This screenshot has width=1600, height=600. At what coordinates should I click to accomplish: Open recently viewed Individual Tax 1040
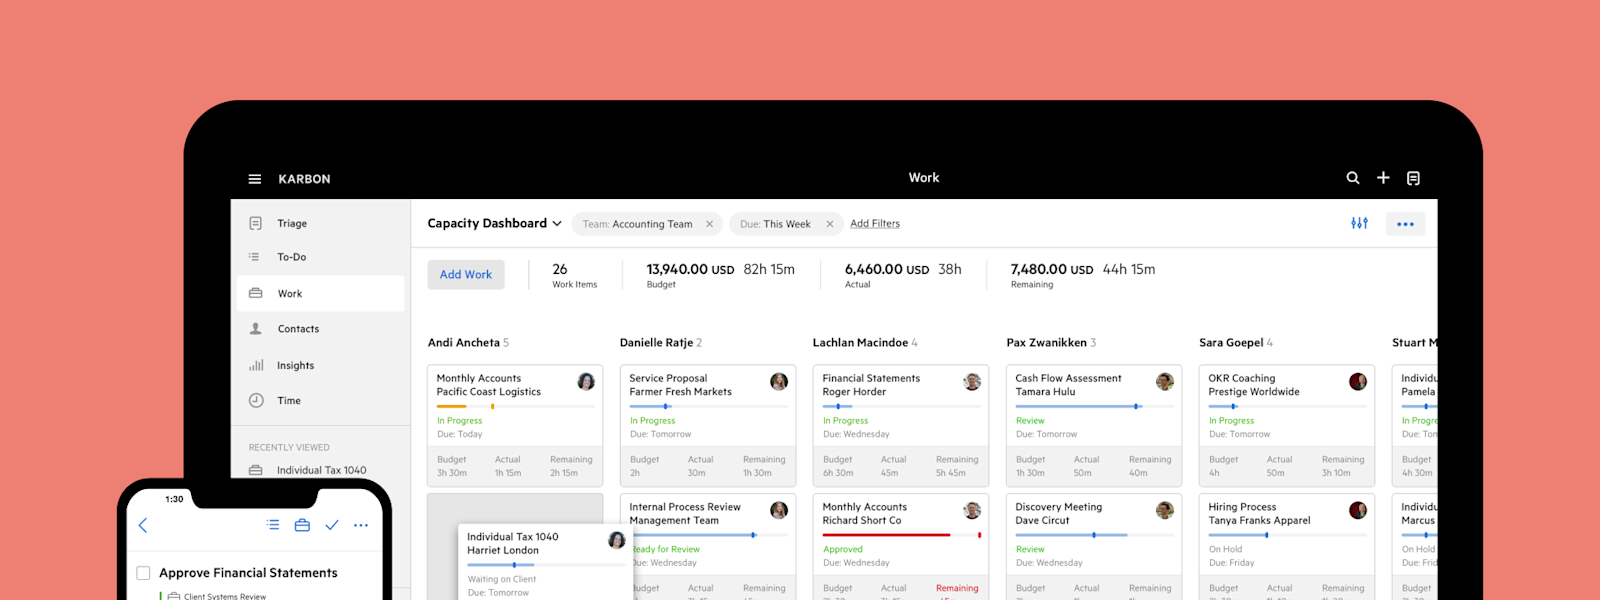[321, 470]
